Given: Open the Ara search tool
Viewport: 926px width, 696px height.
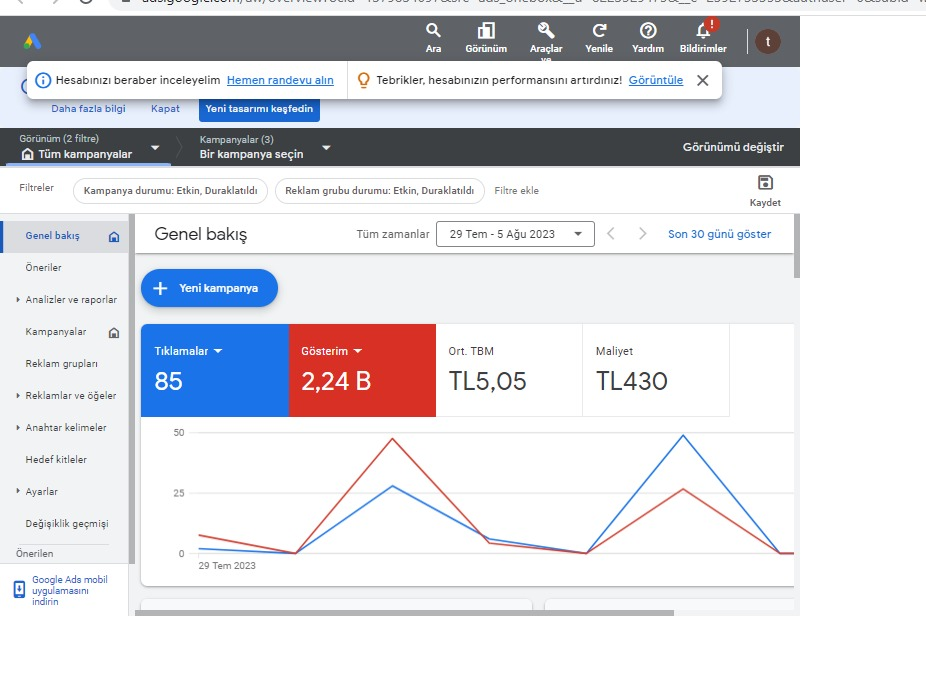Looking at the screenshot, I should [433, 38].
